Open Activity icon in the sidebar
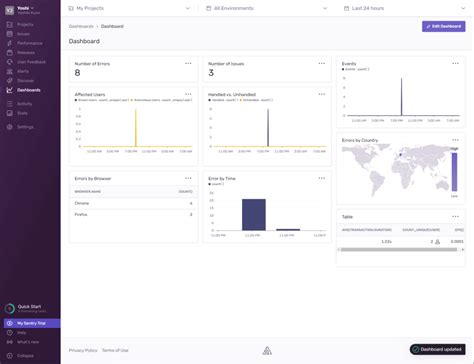 coord(10,104)
